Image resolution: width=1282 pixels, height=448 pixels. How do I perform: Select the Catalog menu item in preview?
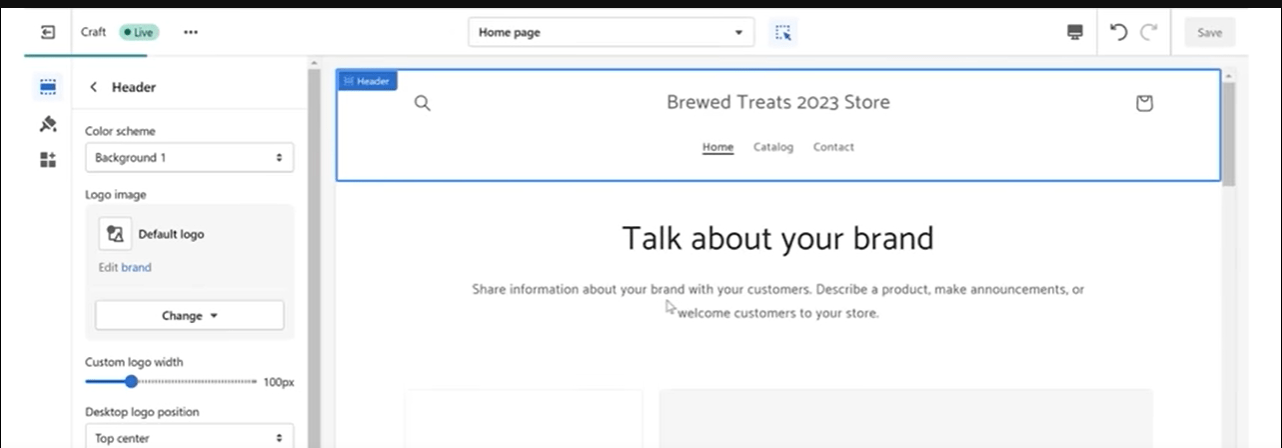point(773,147)
